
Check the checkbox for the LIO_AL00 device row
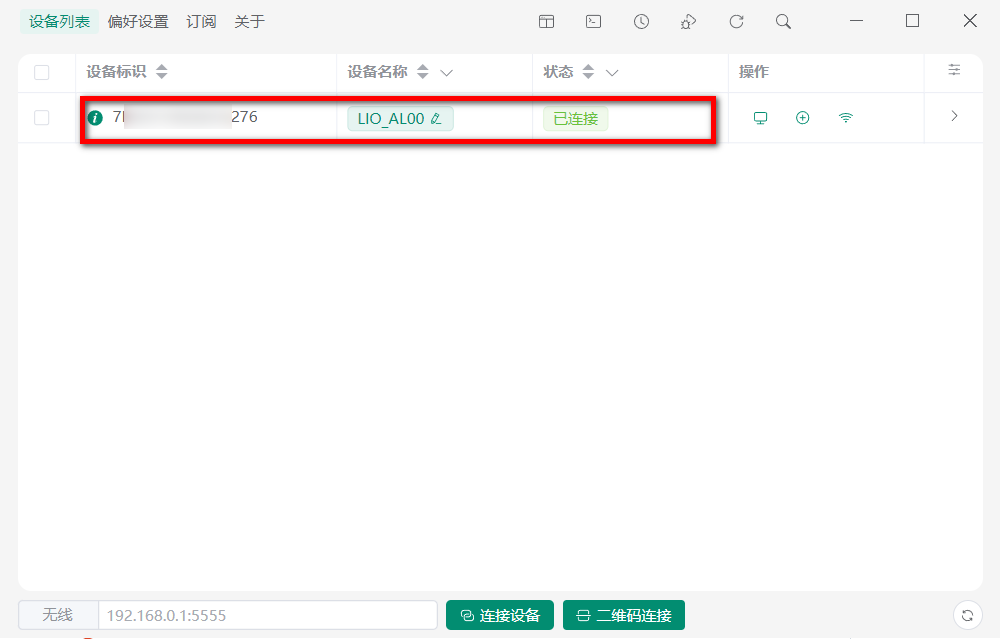(x=41, y=117)
